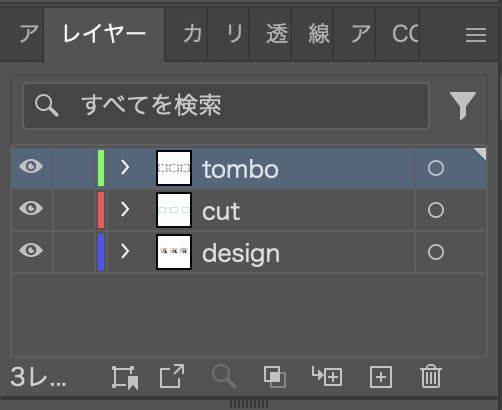The height and width of the screenshot is (410, 502).
Task: Click the green color bar of tombo layer
Action: pos(101,168)
